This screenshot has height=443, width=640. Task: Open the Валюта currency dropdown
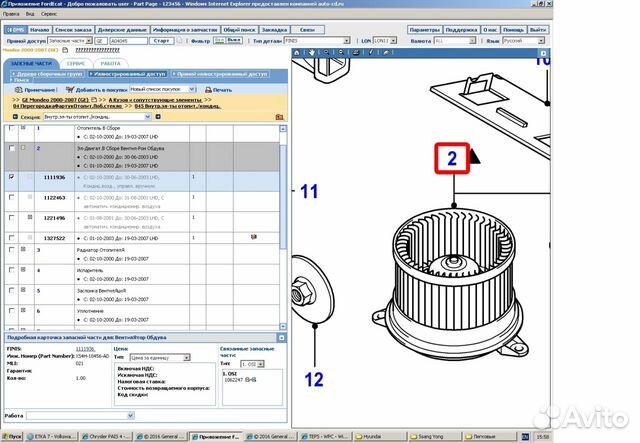click(455, 41)
